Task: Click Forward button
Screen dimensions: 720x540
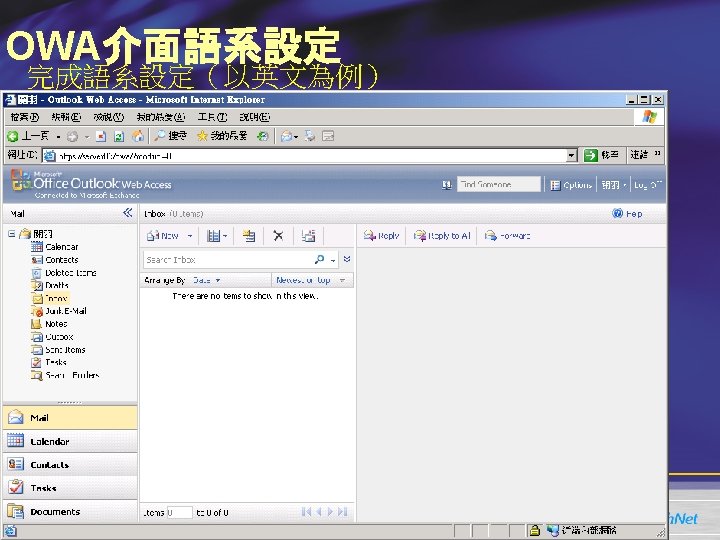Action: tap(507, 236)
